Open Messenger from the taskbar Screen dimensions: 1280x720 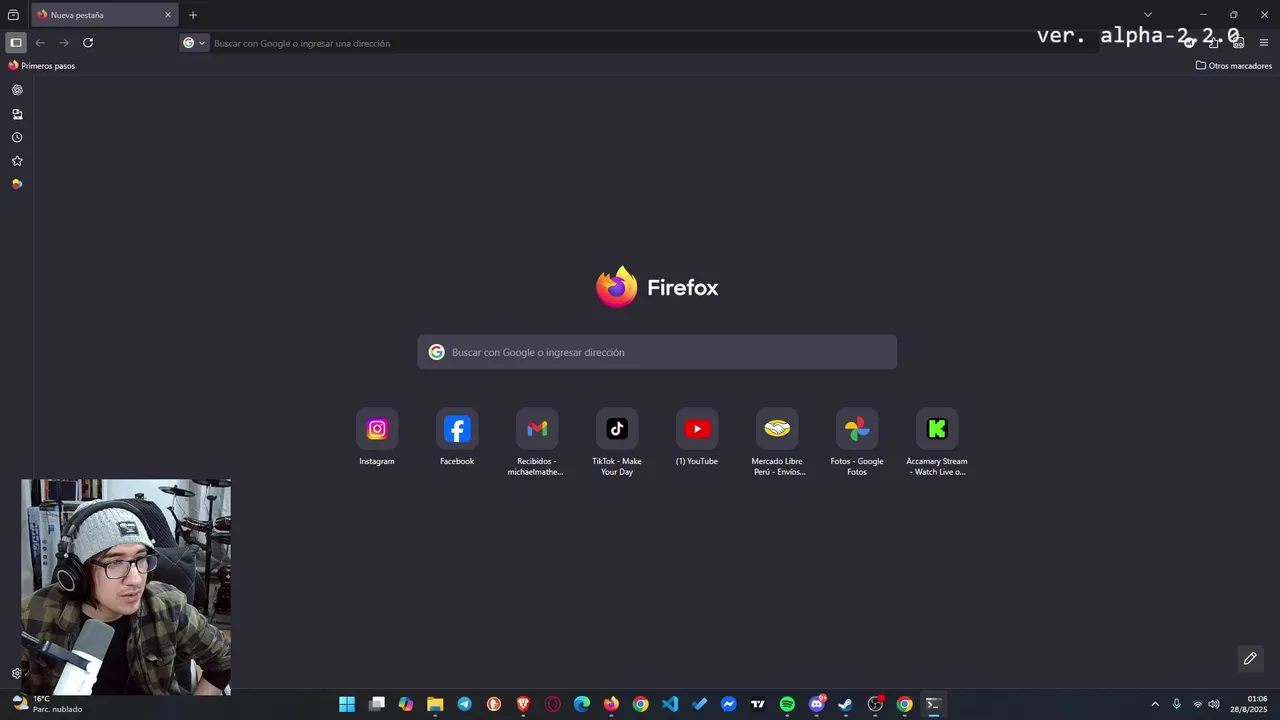pyautogui.click(x=729, y=704)
